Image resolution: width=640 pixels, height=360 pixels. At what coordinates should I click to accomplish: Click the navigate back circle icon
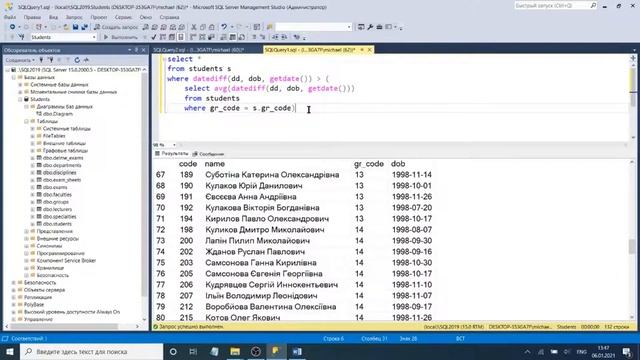(13, 27)
